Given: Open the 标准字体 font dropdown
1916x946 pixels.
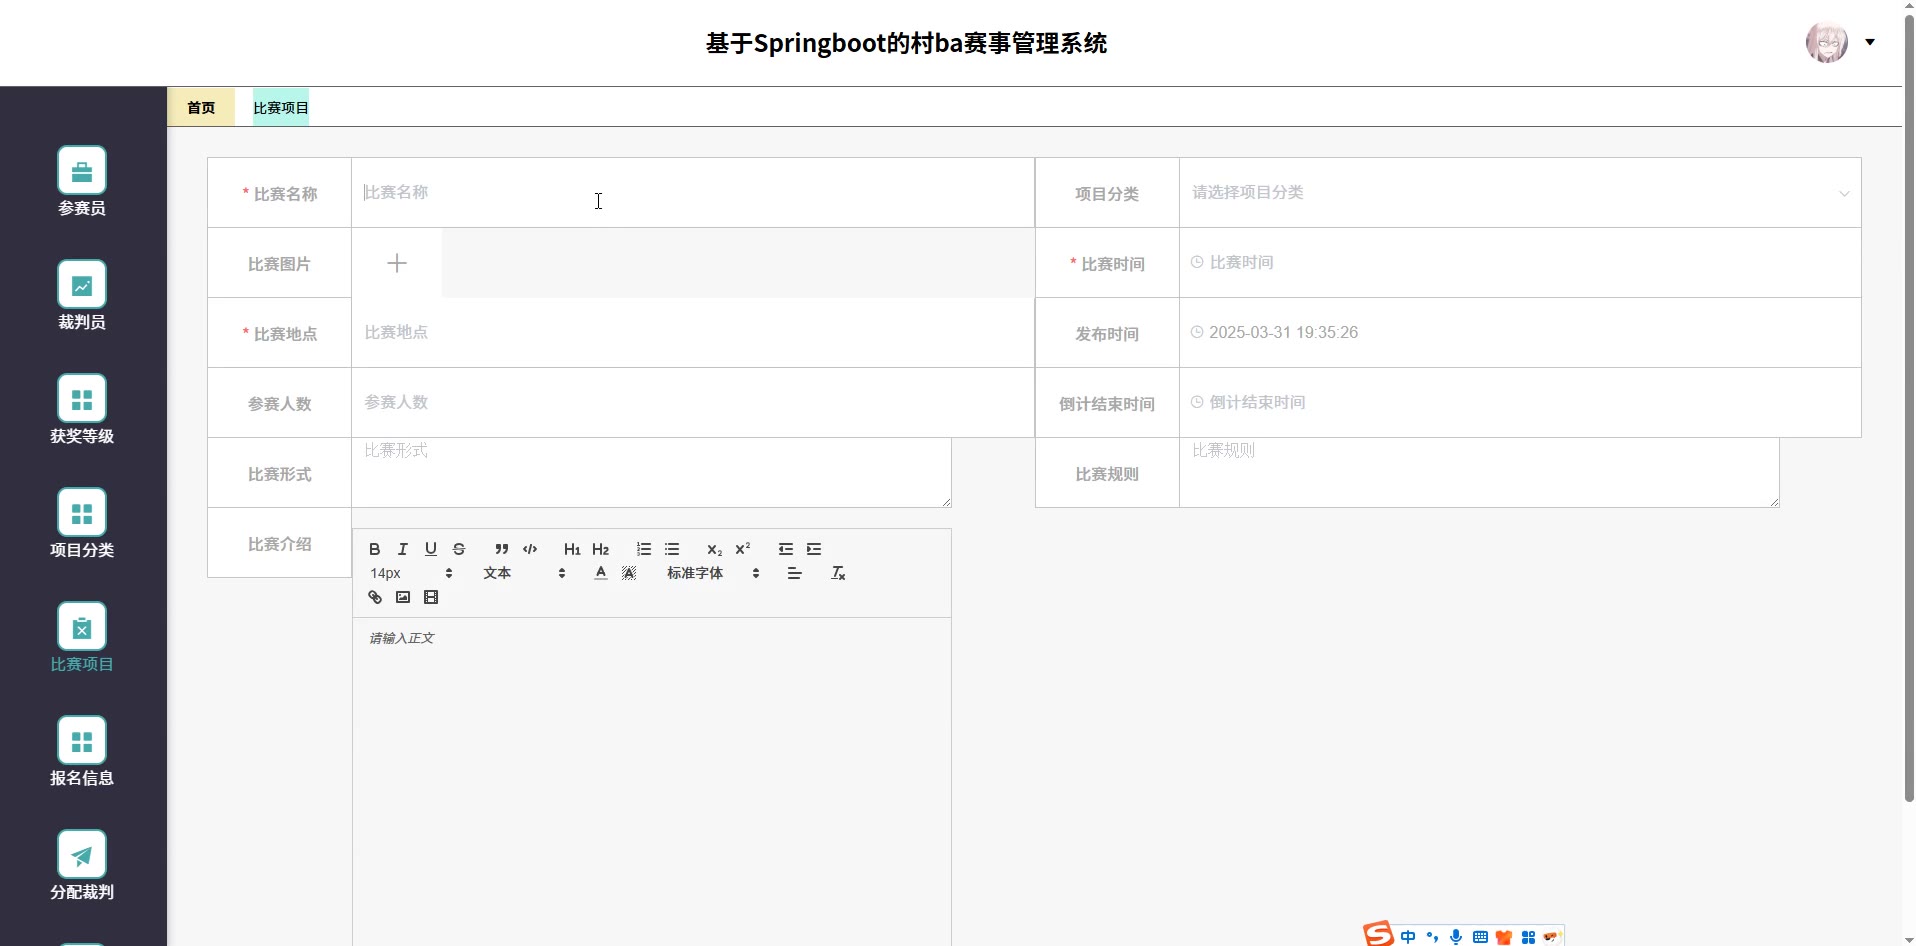Looking at the screenshot, I should pos(714,573).
